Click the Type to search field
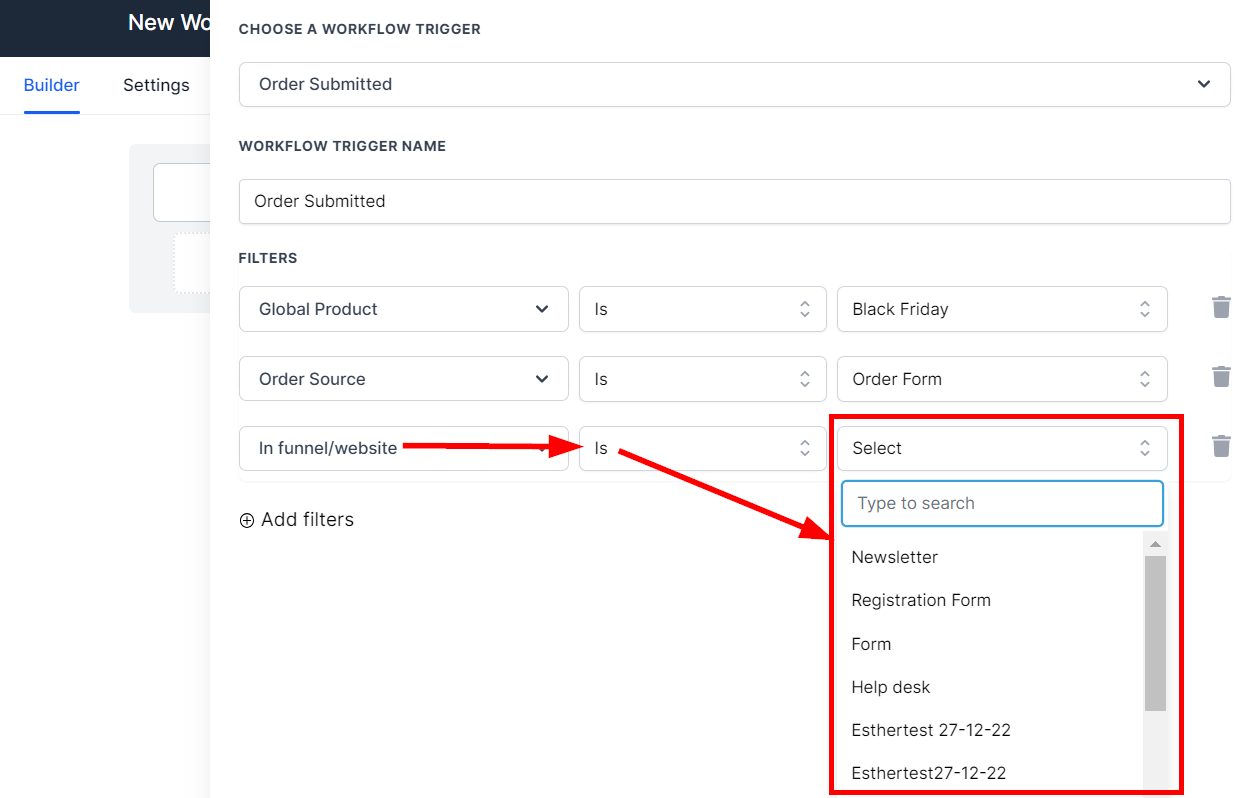This screenshot has width=1238, height=798. coord(1002,503)
